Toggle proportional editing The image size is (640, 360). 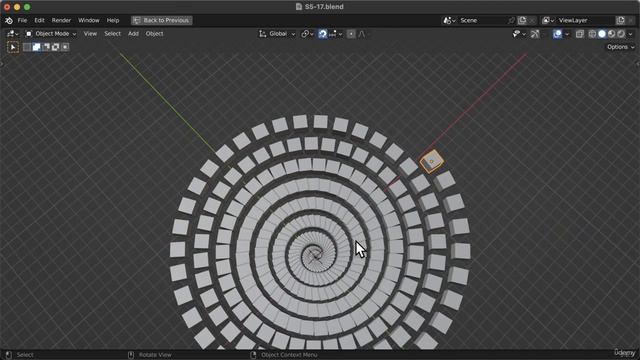351,34
